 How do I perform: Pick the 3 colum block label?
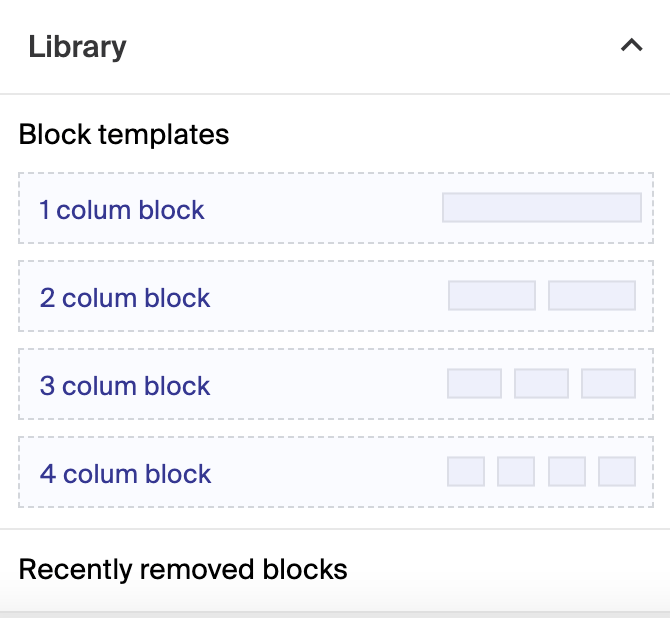tap(125, 386)
